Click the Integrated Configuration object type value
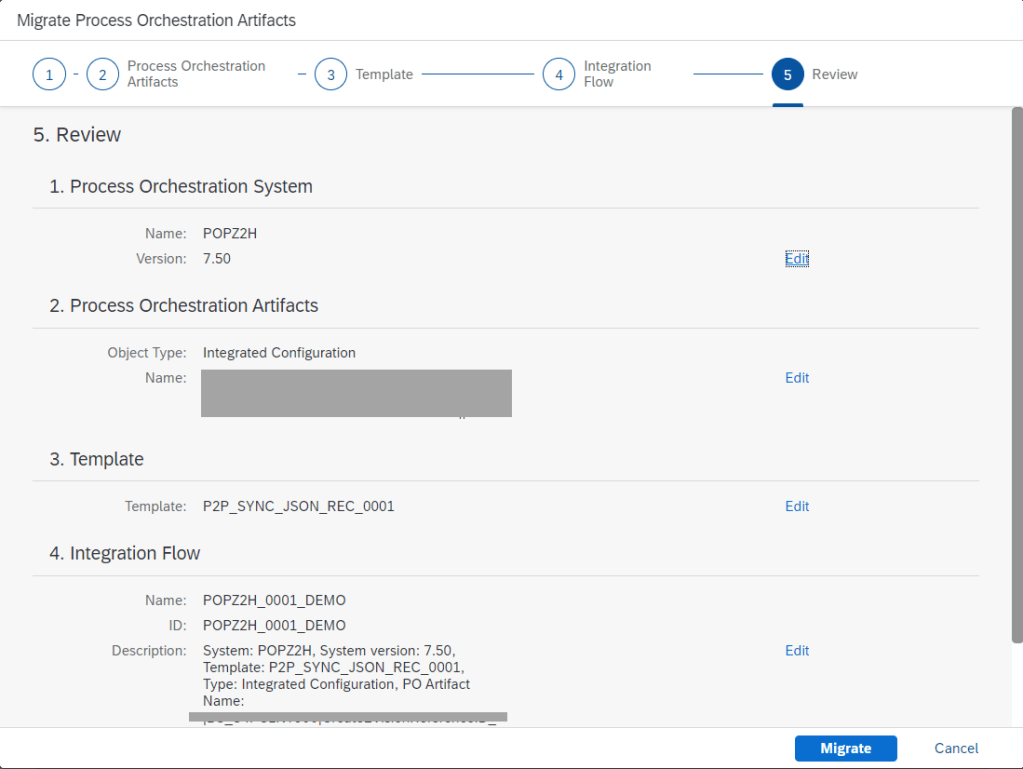 279,353
